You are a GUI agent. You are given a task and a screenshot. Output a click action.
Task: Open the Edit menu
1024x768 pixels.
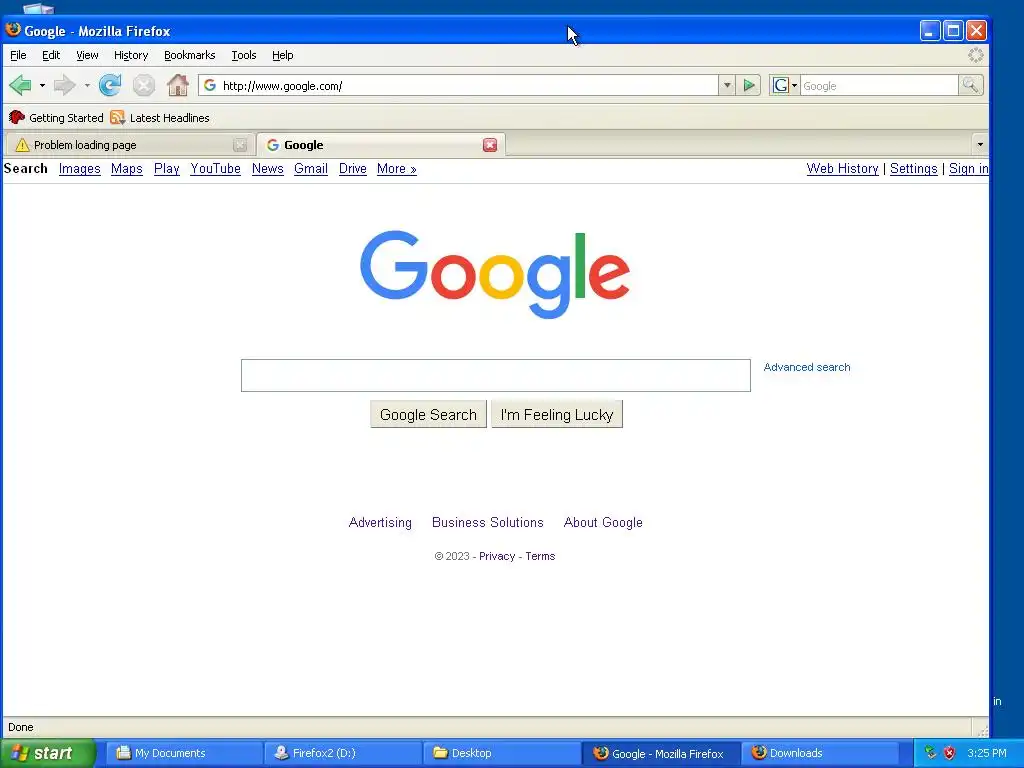coord(51,56)
